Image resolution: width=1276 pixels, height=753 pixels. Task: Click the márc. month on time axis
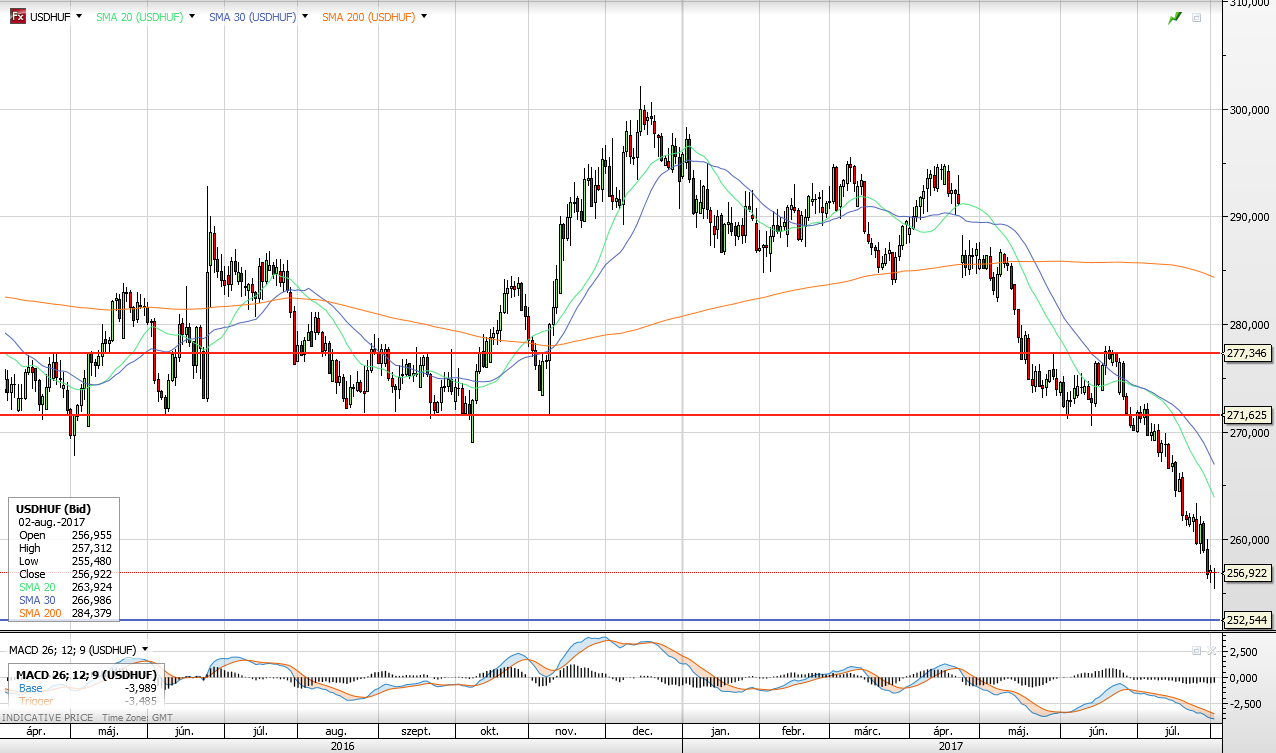pyautogui.click(x=868, y=731)
